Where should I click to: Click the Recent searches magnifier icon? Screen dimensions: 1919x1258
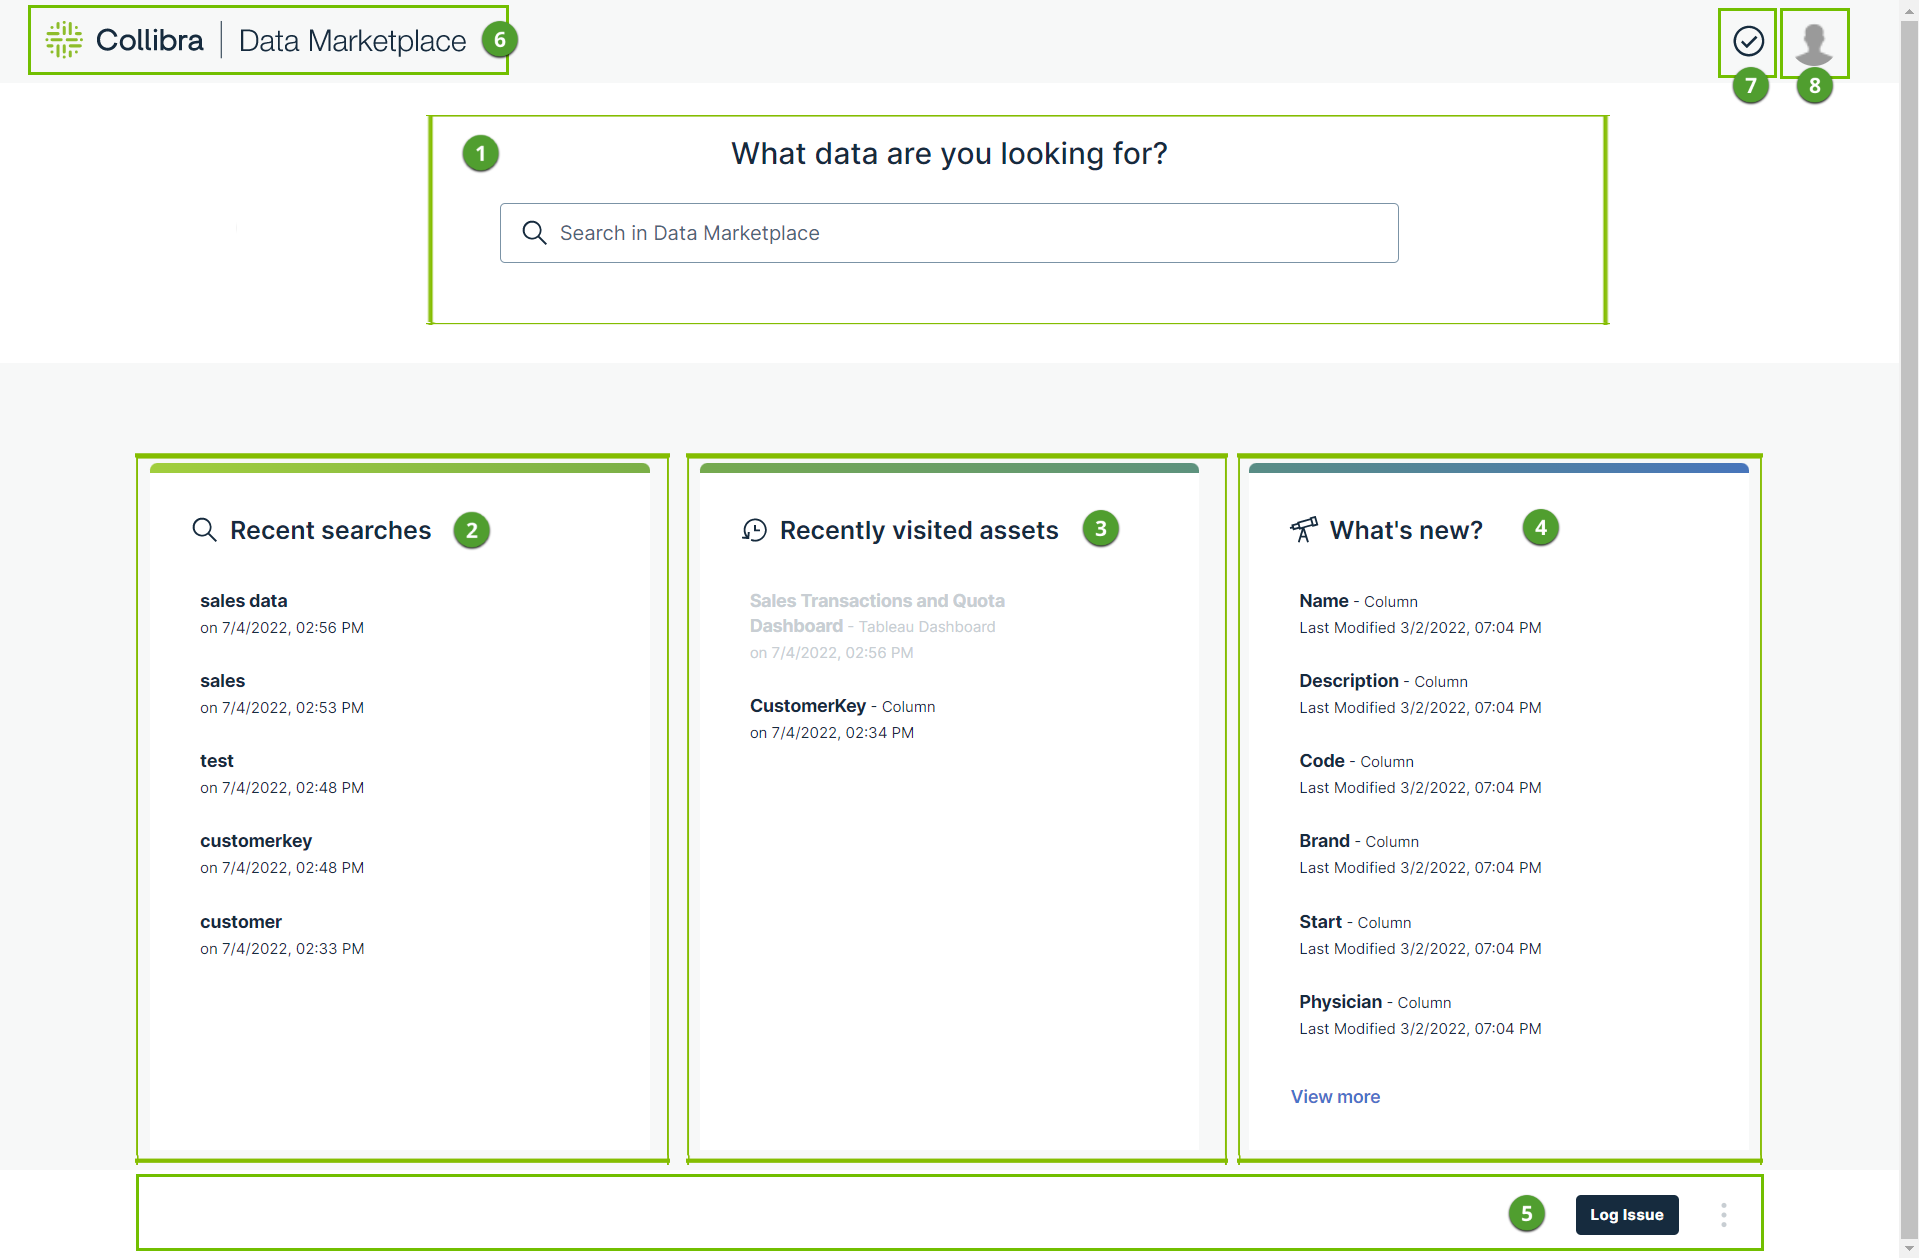point(204,530)
